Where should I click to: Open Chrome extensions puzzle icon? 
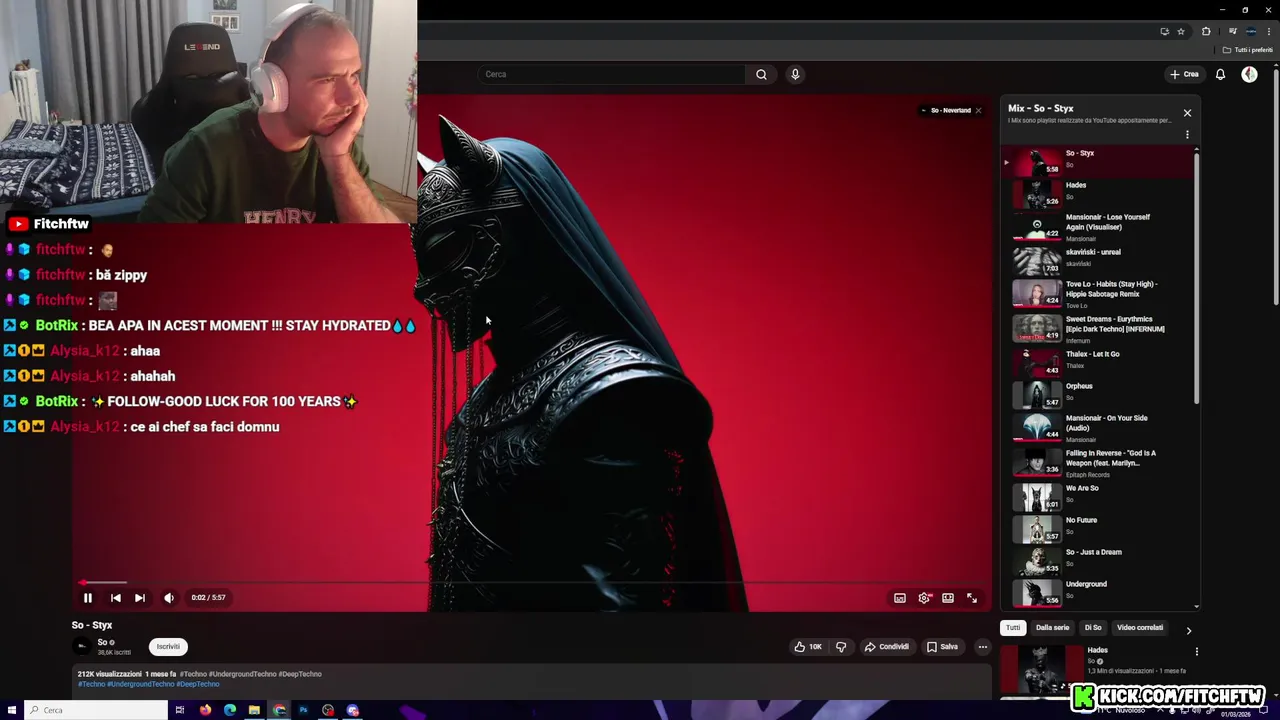(1206, 31)
